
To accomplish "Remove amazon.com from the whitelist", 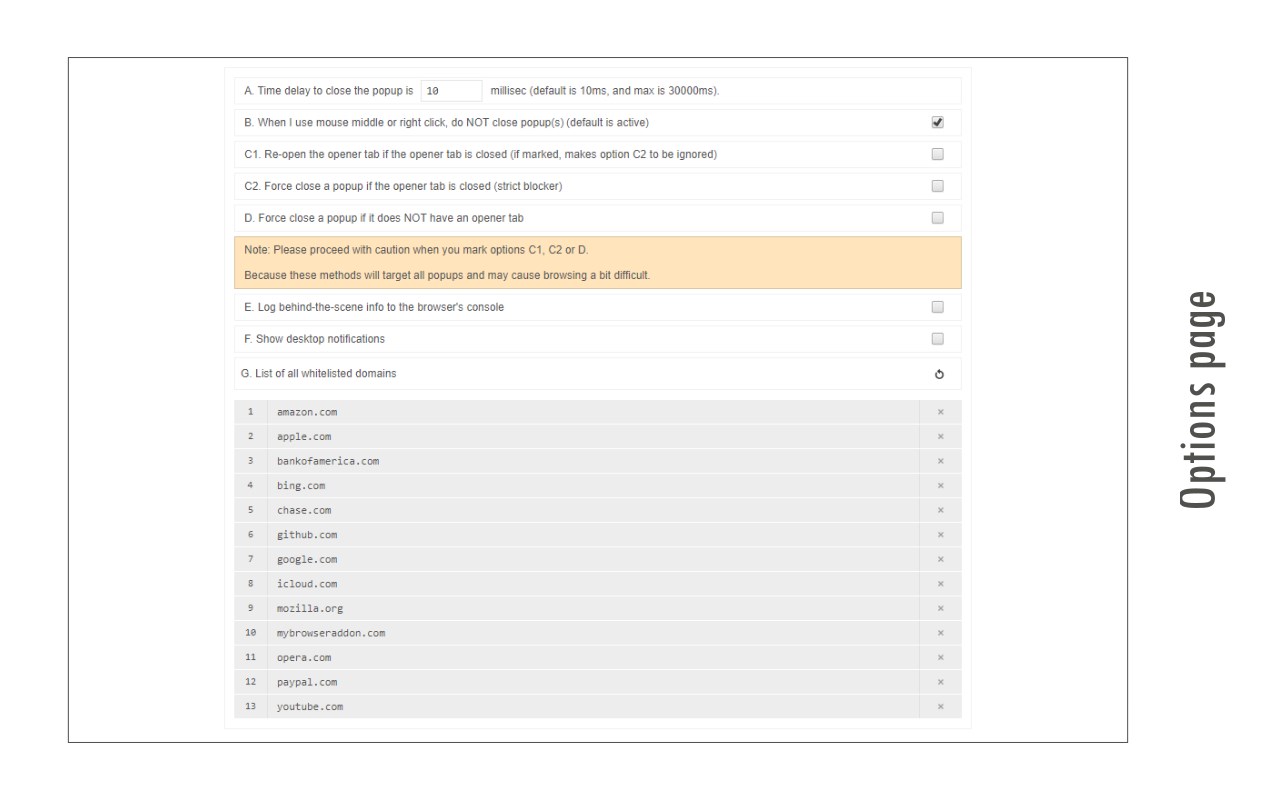I will [940, 412].
